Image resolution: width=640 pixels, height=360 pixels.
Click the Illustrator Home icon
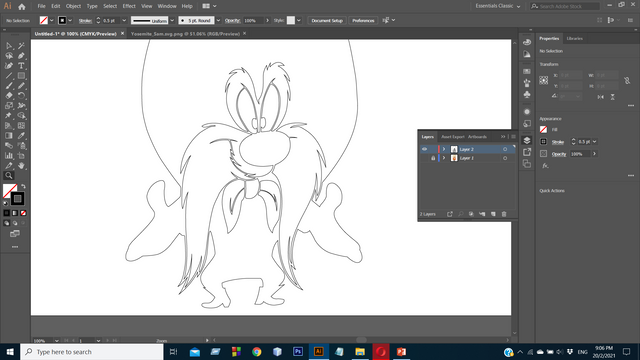(22, 6)
